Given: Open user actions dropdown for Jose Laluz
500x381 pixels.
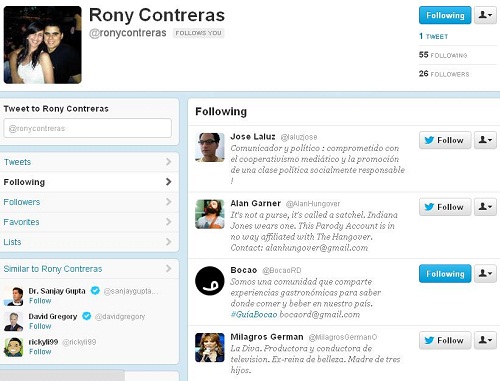Looking at the screenshot, I should point(485,140).
